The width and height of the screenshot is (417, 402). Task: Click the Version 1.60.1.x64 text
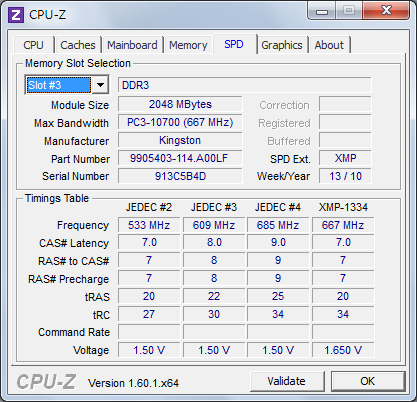point(133,383)
